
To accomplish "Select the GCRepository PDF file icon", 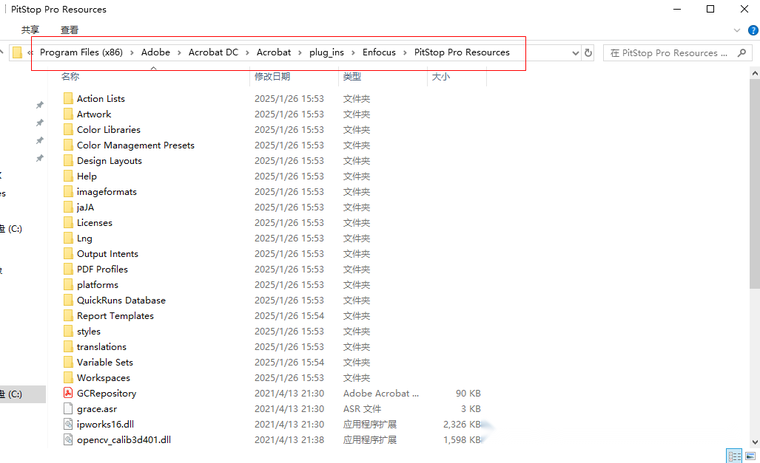I will (68, 393).
